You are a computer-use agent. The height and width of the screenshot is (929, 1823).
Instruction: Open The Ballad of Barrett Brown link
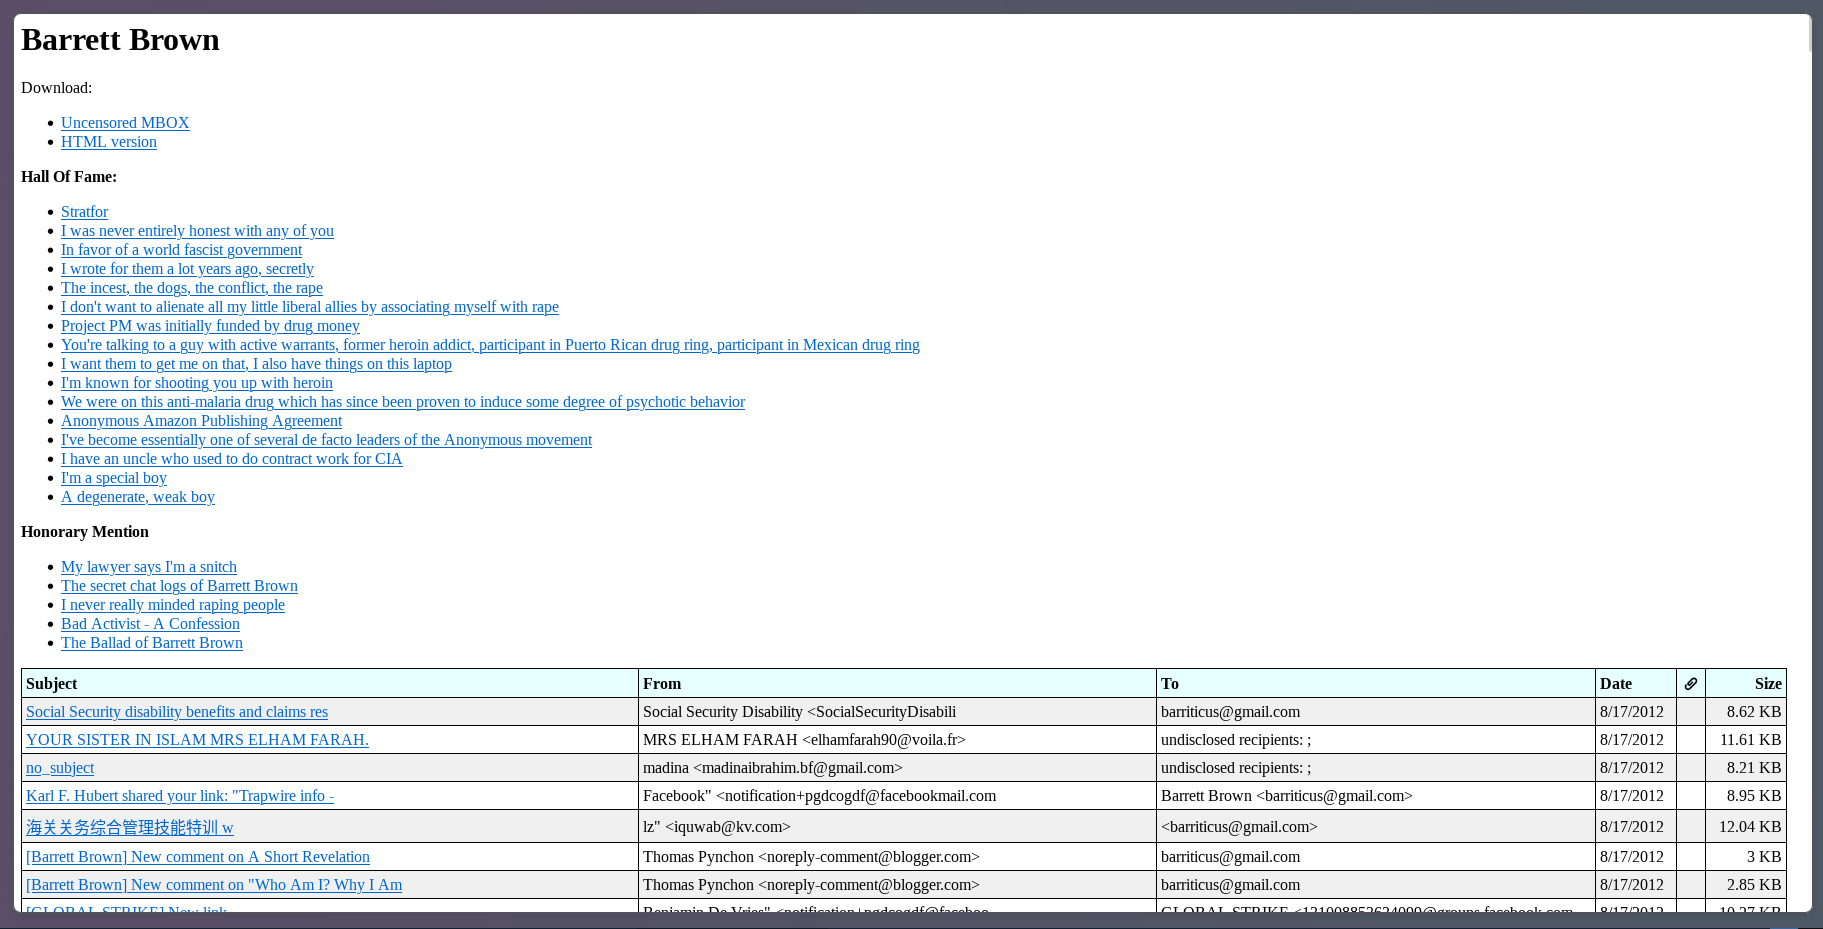point(152,643)
